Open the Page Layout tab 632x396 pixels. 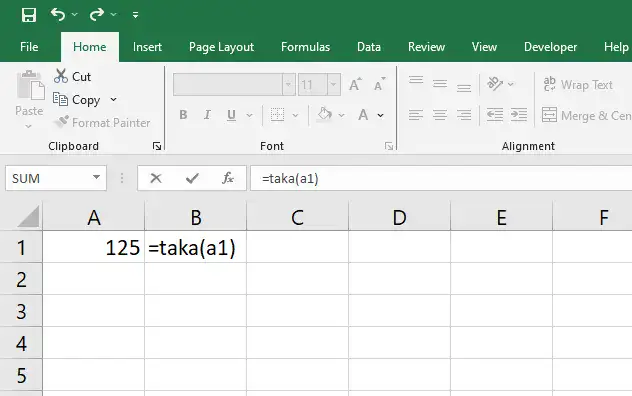(221, 47)
